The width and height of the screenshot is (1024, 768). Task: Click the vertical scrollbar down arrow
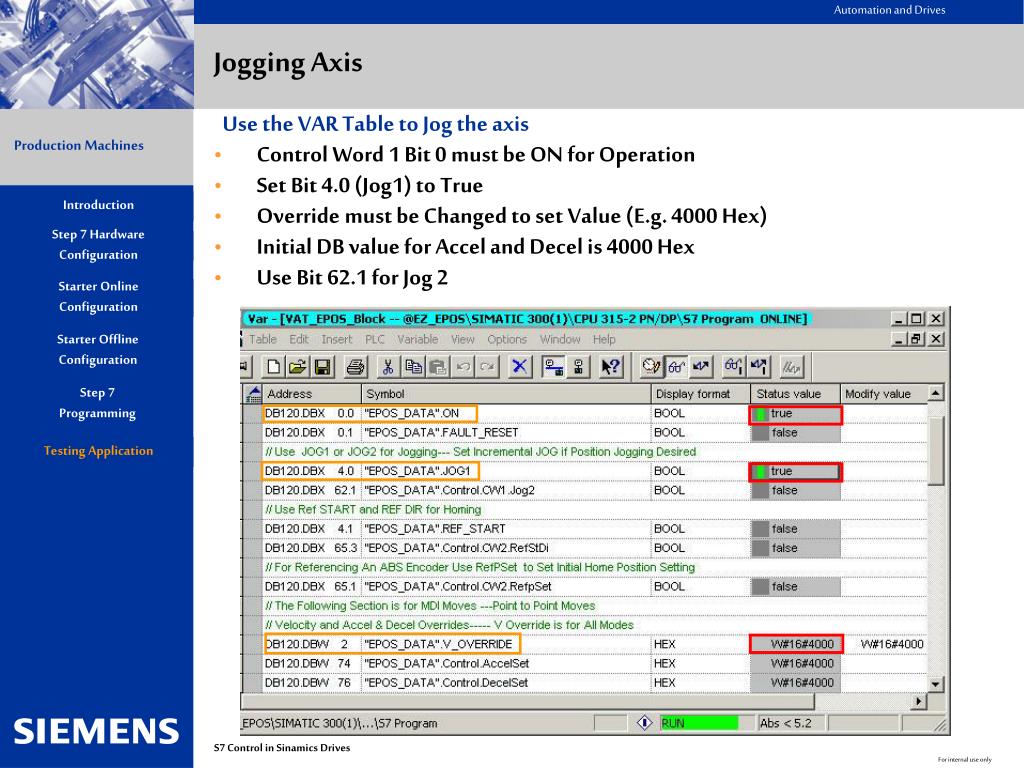pos(936,684)
